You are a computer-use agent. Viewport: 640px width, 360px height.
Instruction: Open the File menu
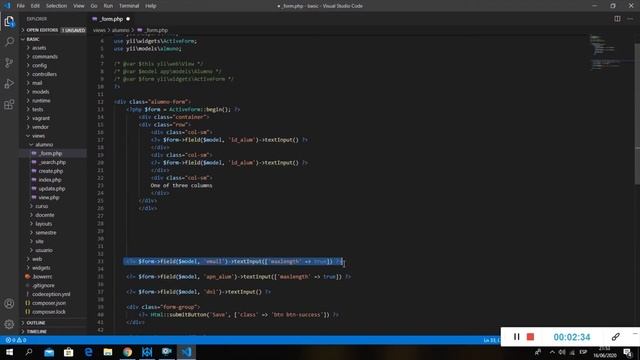pyautogui.click(x=20, y=6)
